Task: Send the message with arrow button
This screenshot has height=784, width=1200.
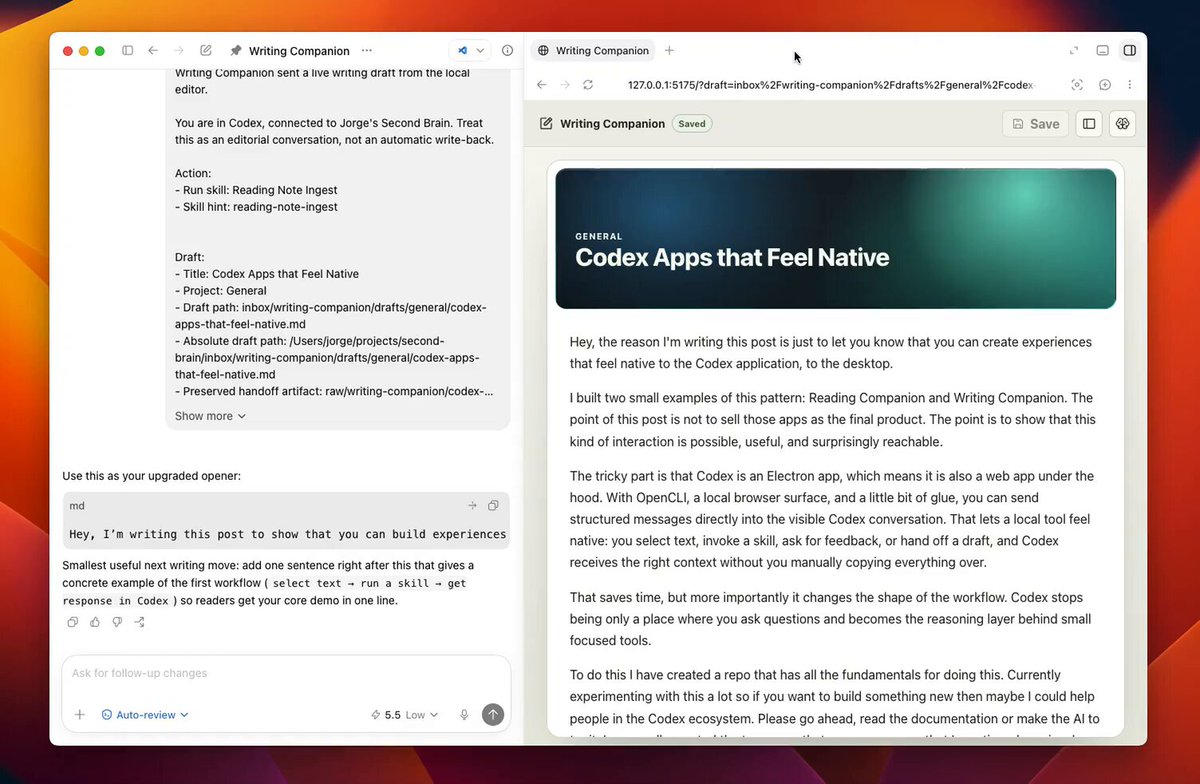Action: (492, 714)
